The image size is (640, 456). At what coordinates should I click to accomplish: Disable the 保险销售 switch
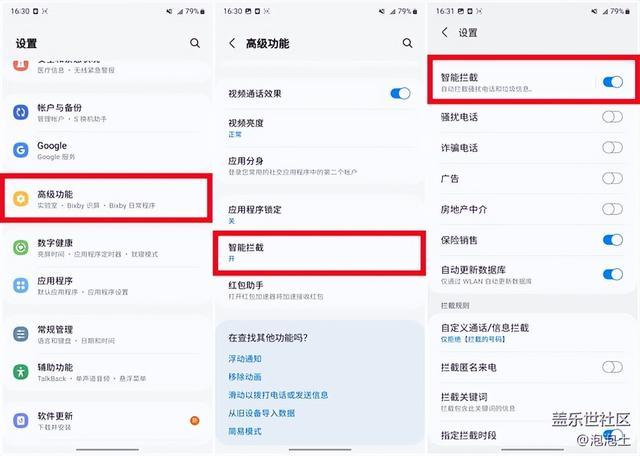click(x=613, y=240)
